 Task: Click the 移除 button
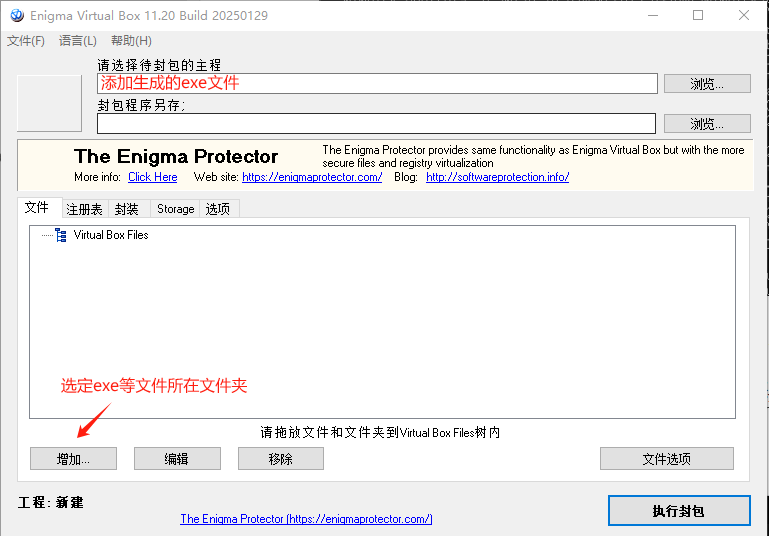[x=281, y=459]
